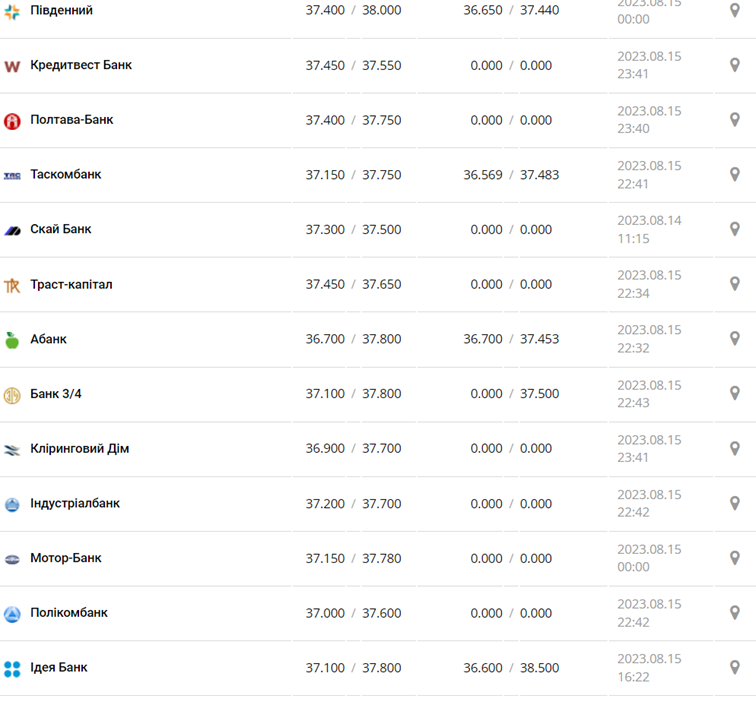The width and height of the screenshot is (756, 708).
Task: Click the Траст-капітал logo icon
Action: [12, 285]
